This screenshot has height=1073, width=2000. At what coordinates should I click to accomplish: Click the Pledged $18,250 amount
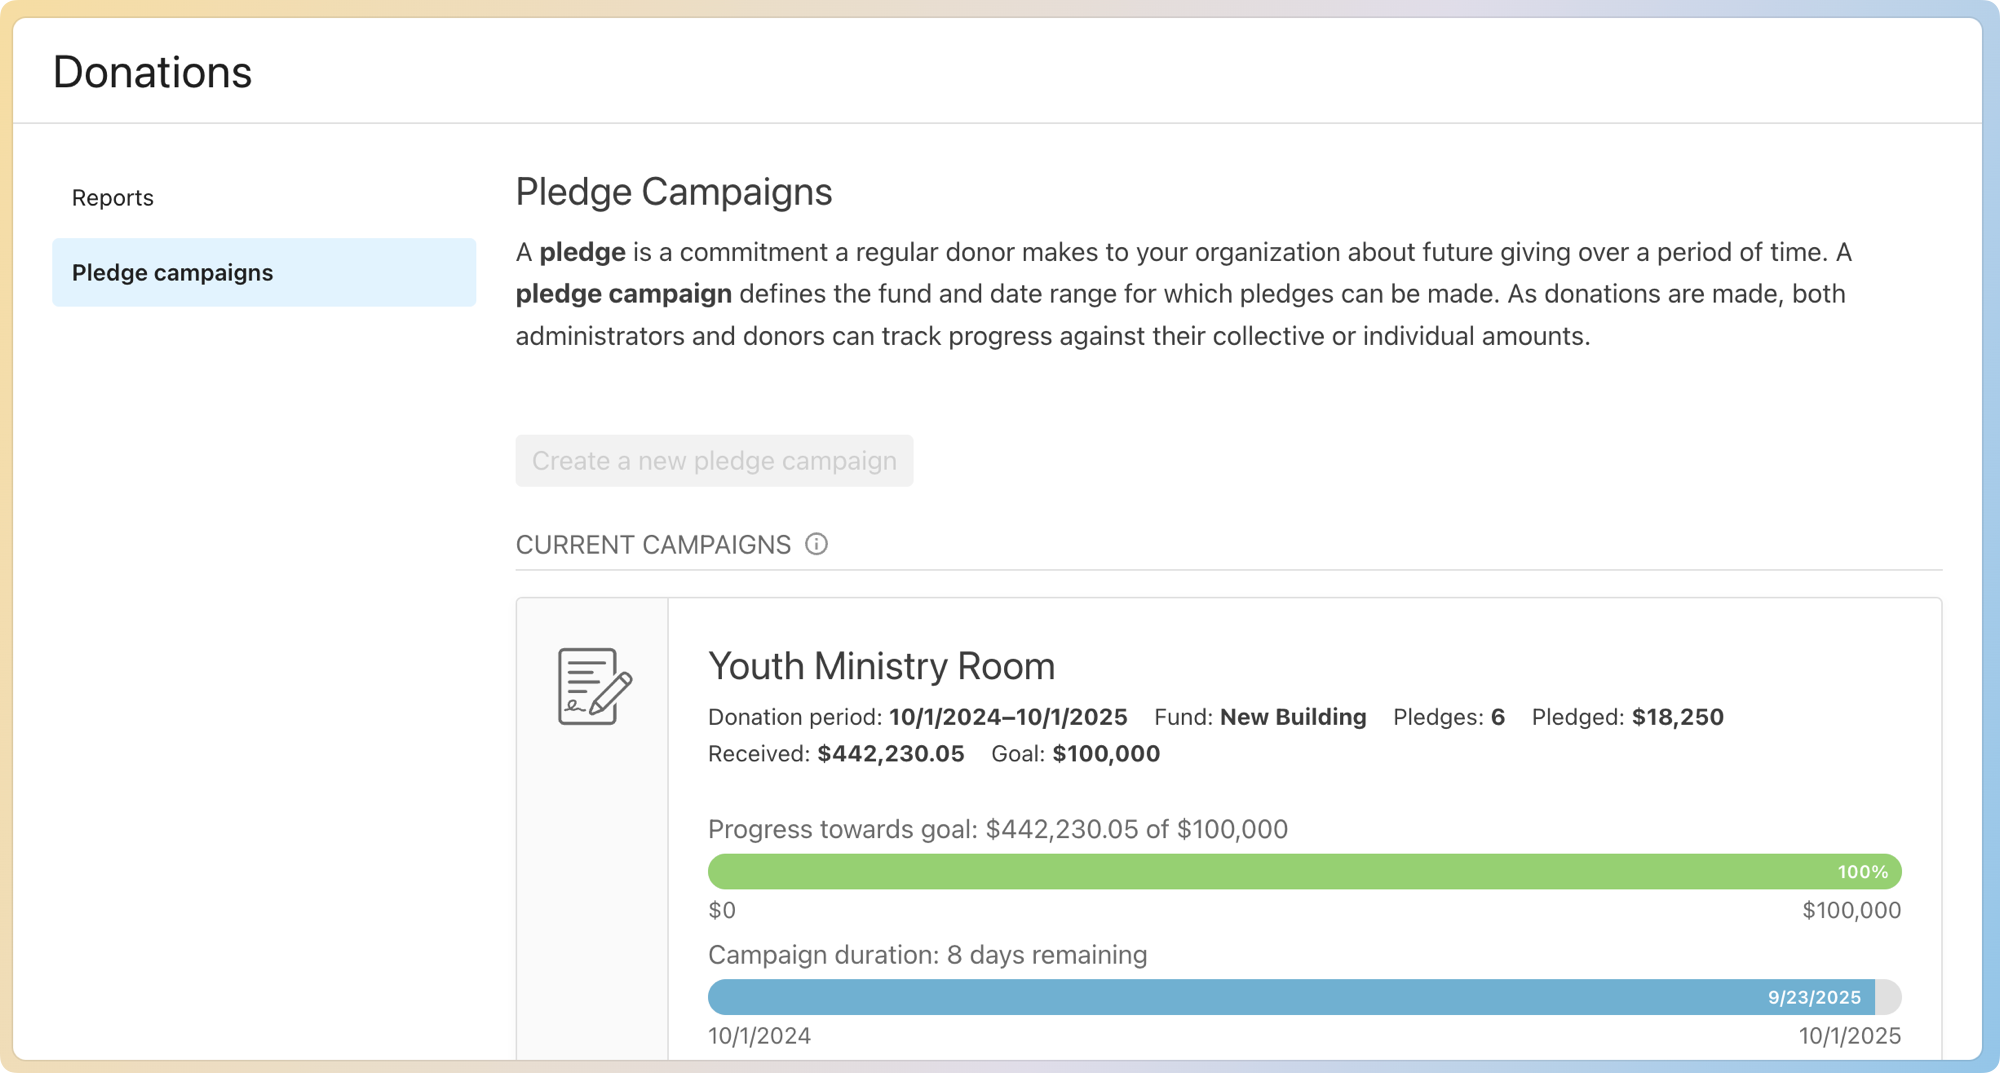point(1677,717)
